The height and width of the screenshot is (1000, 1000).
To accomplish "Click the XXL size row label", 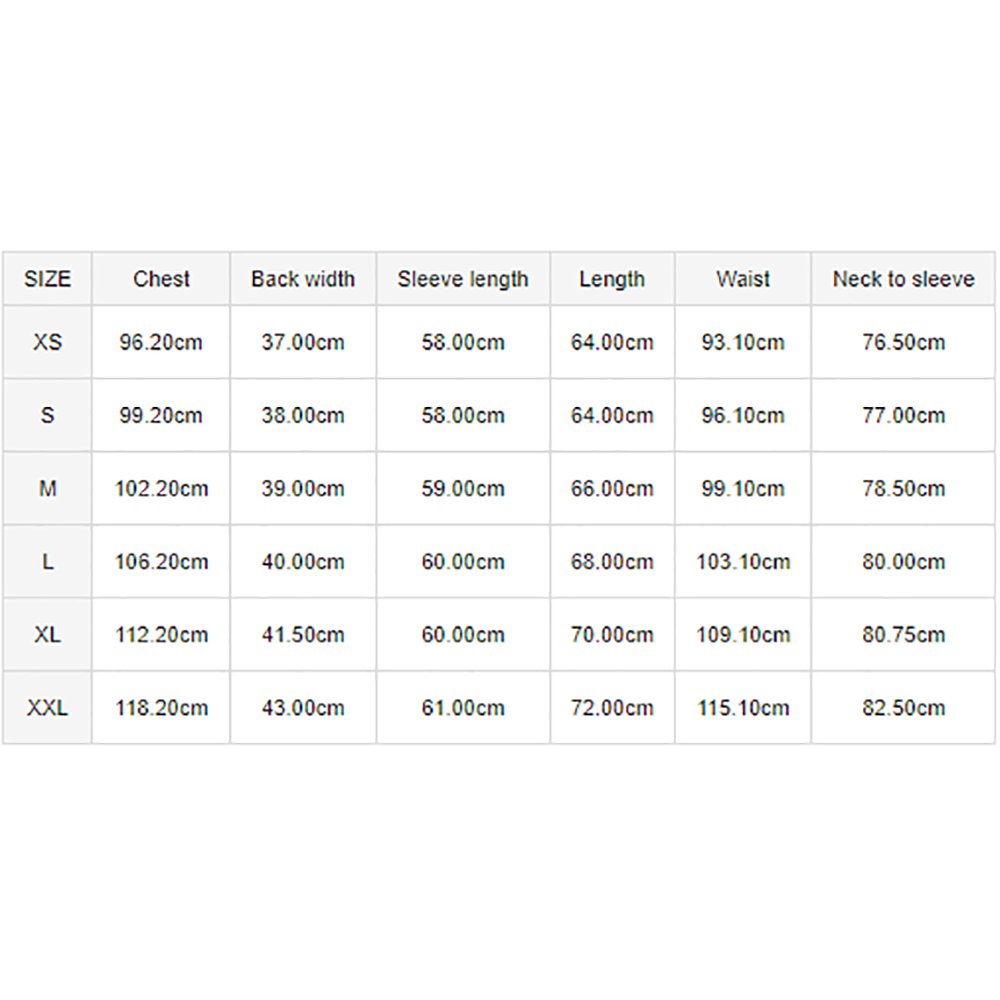I will tap(47, 707).
